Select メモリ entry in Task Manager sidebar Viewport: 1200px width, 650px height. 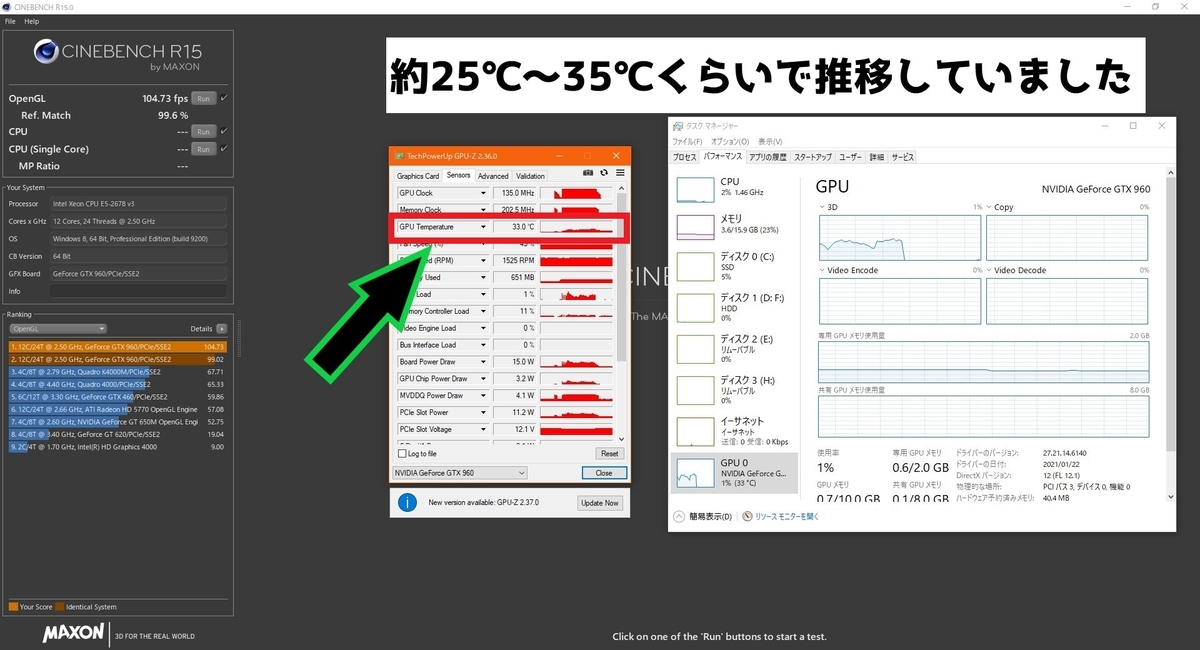(x=735, y=226)
